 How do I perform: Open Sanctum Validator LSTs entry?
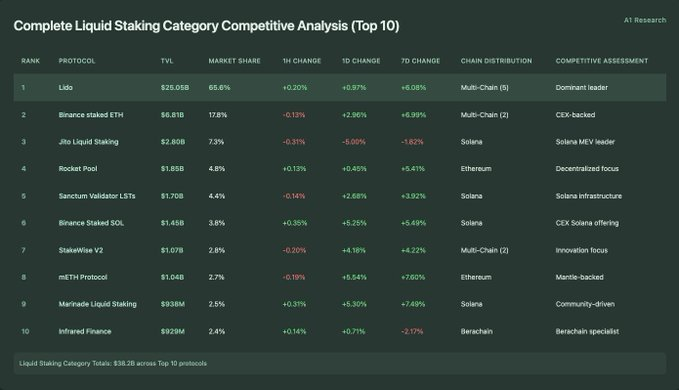click(x=97, y=196)
